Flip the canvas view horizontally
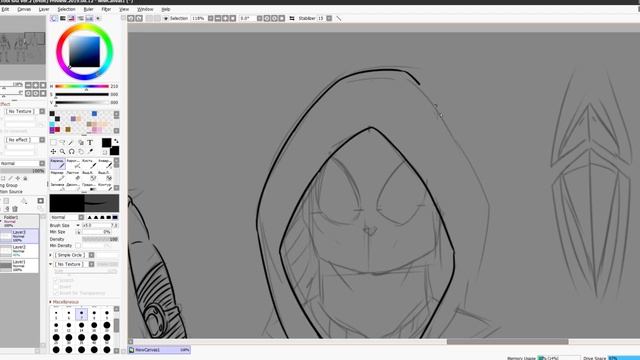Screen dimensions: 640x360 (292, 18)
